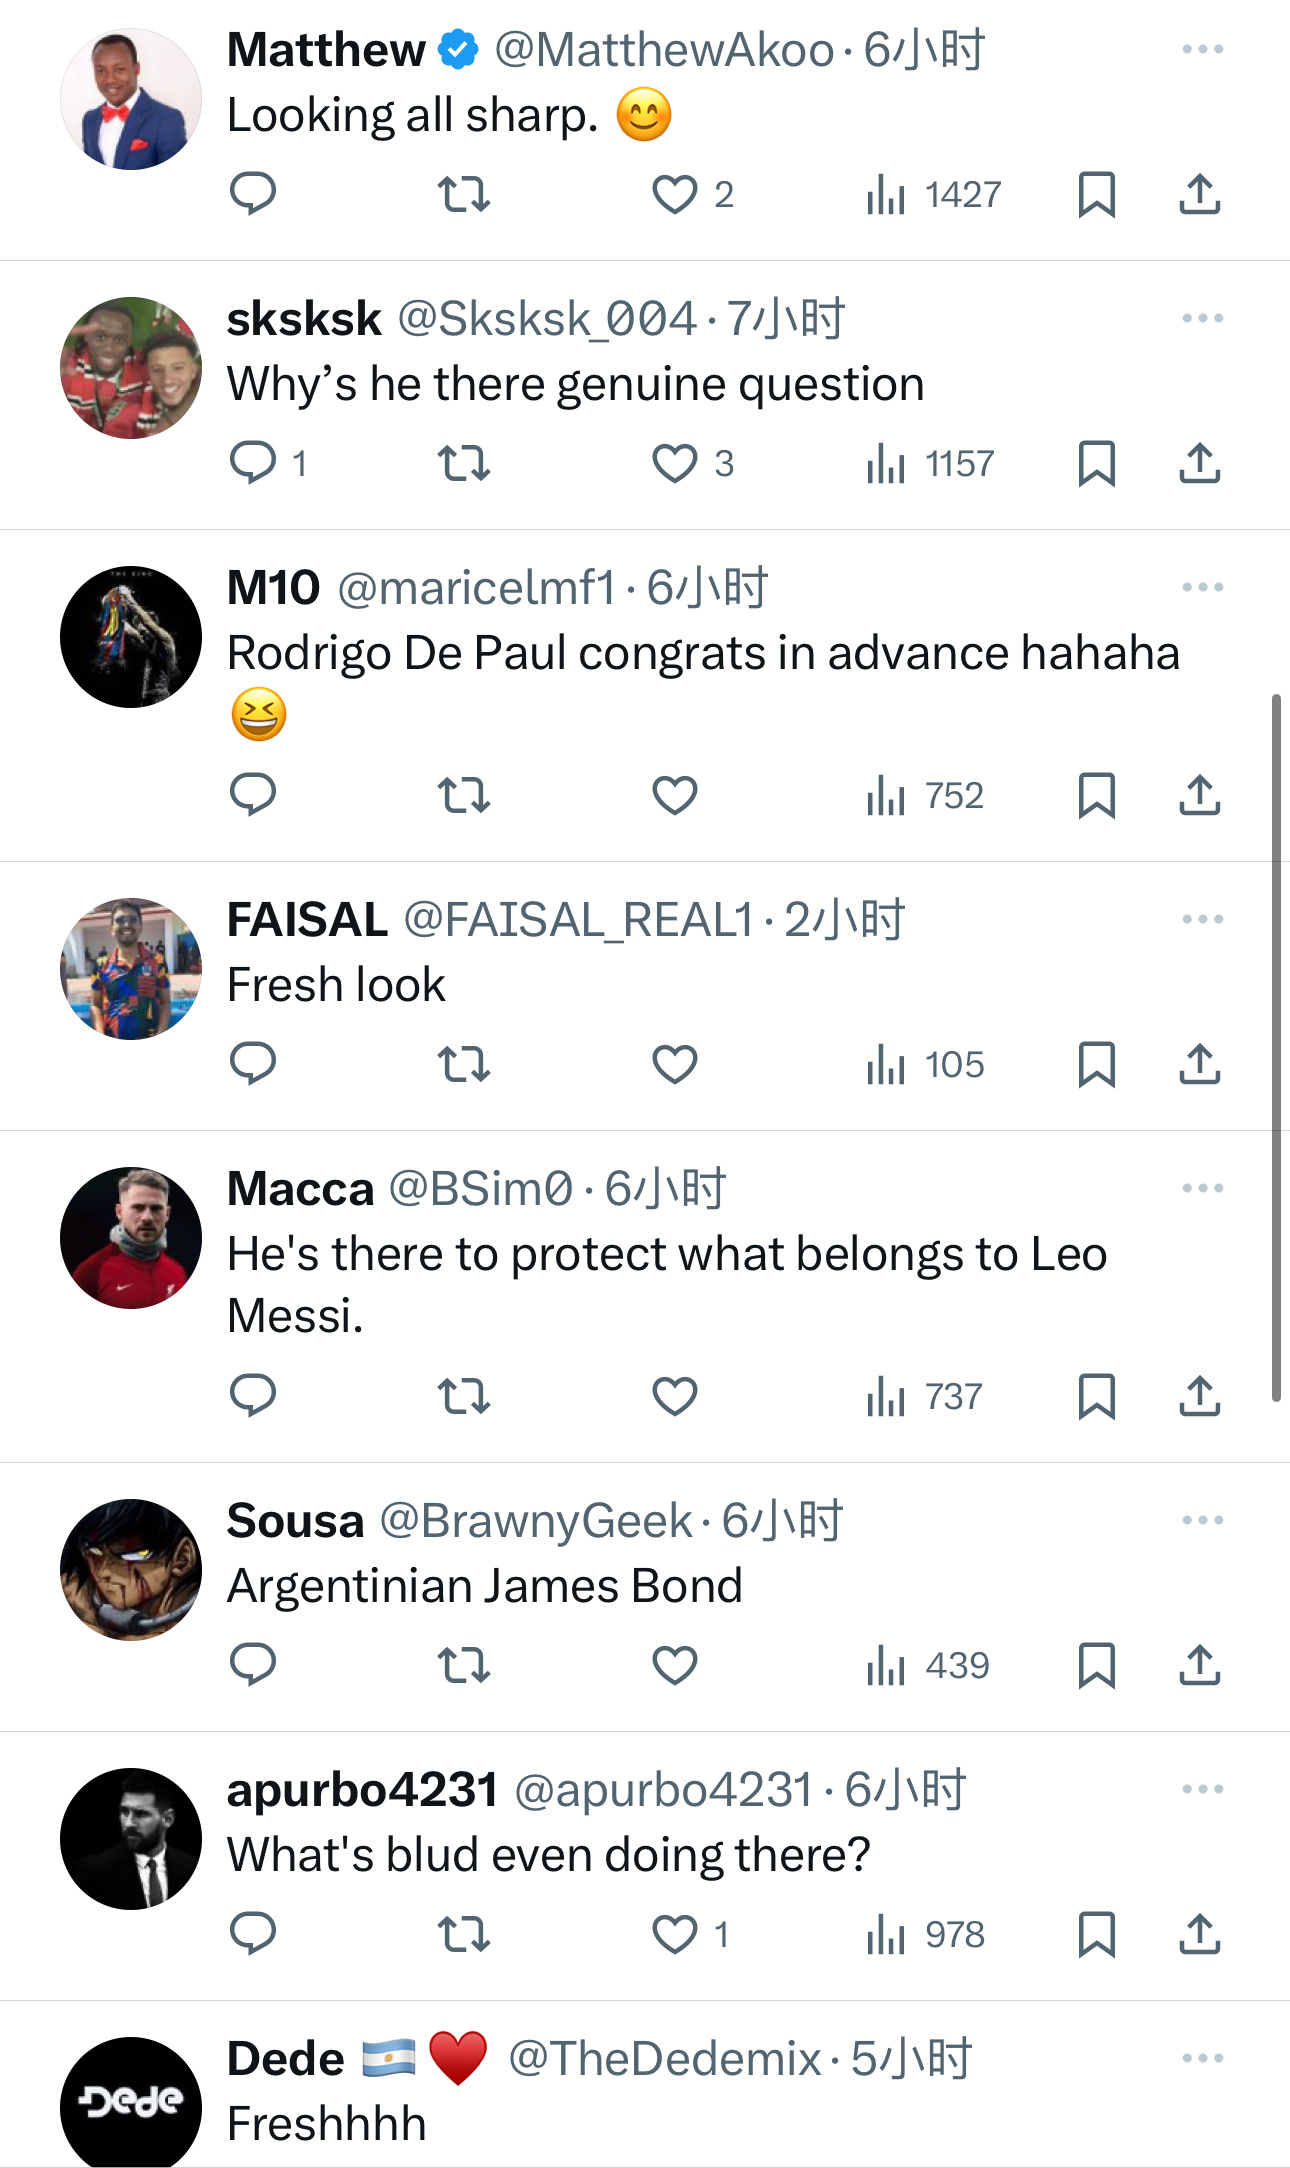This screenshot has width=1290, height=2168.
Task: Like Matthew's "Looking all sharp" reply
Action: [675, 194]
